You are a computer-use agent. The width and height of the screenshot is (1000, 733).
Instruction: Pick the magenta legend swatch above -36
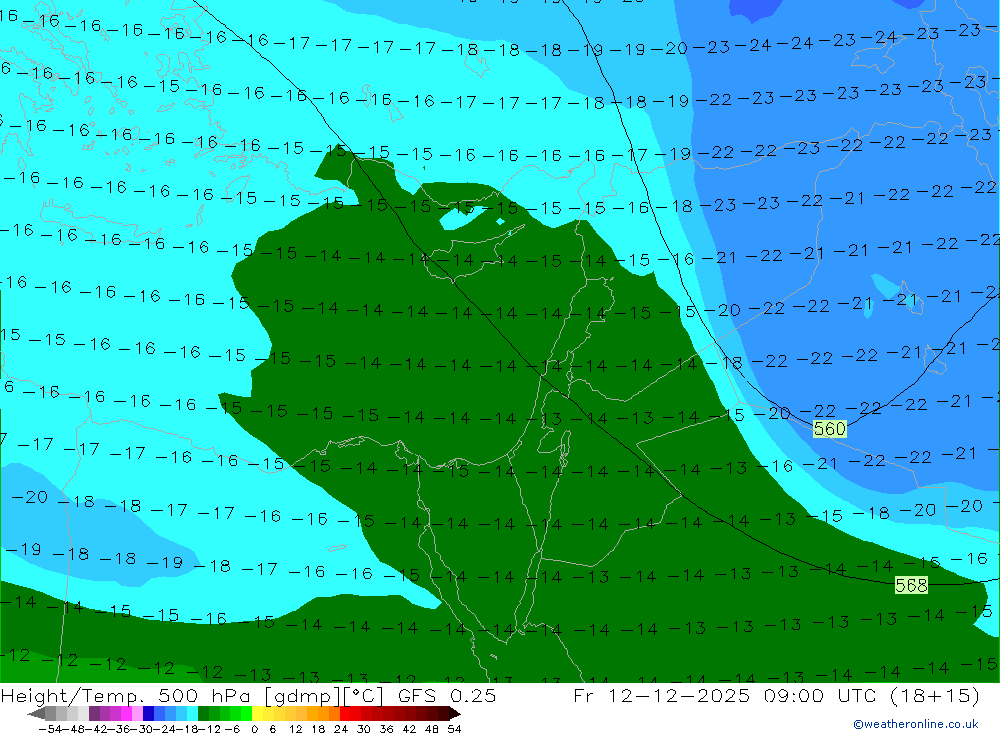coord(126,713)
